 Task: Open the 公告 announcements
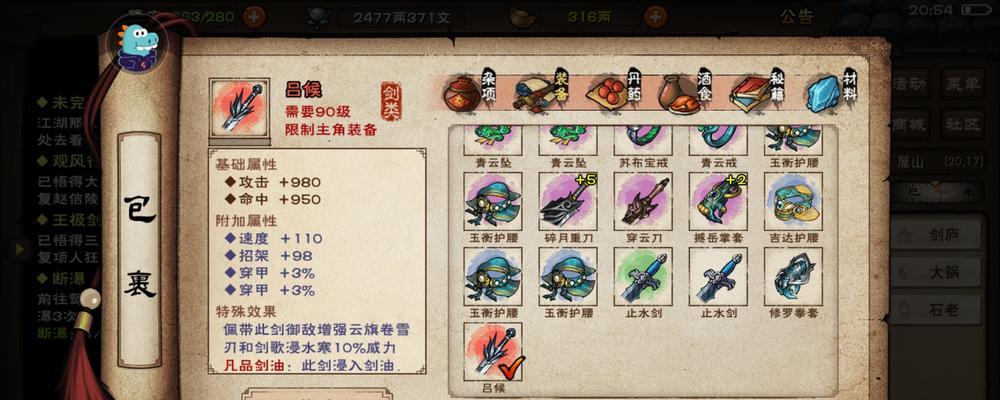797,17
